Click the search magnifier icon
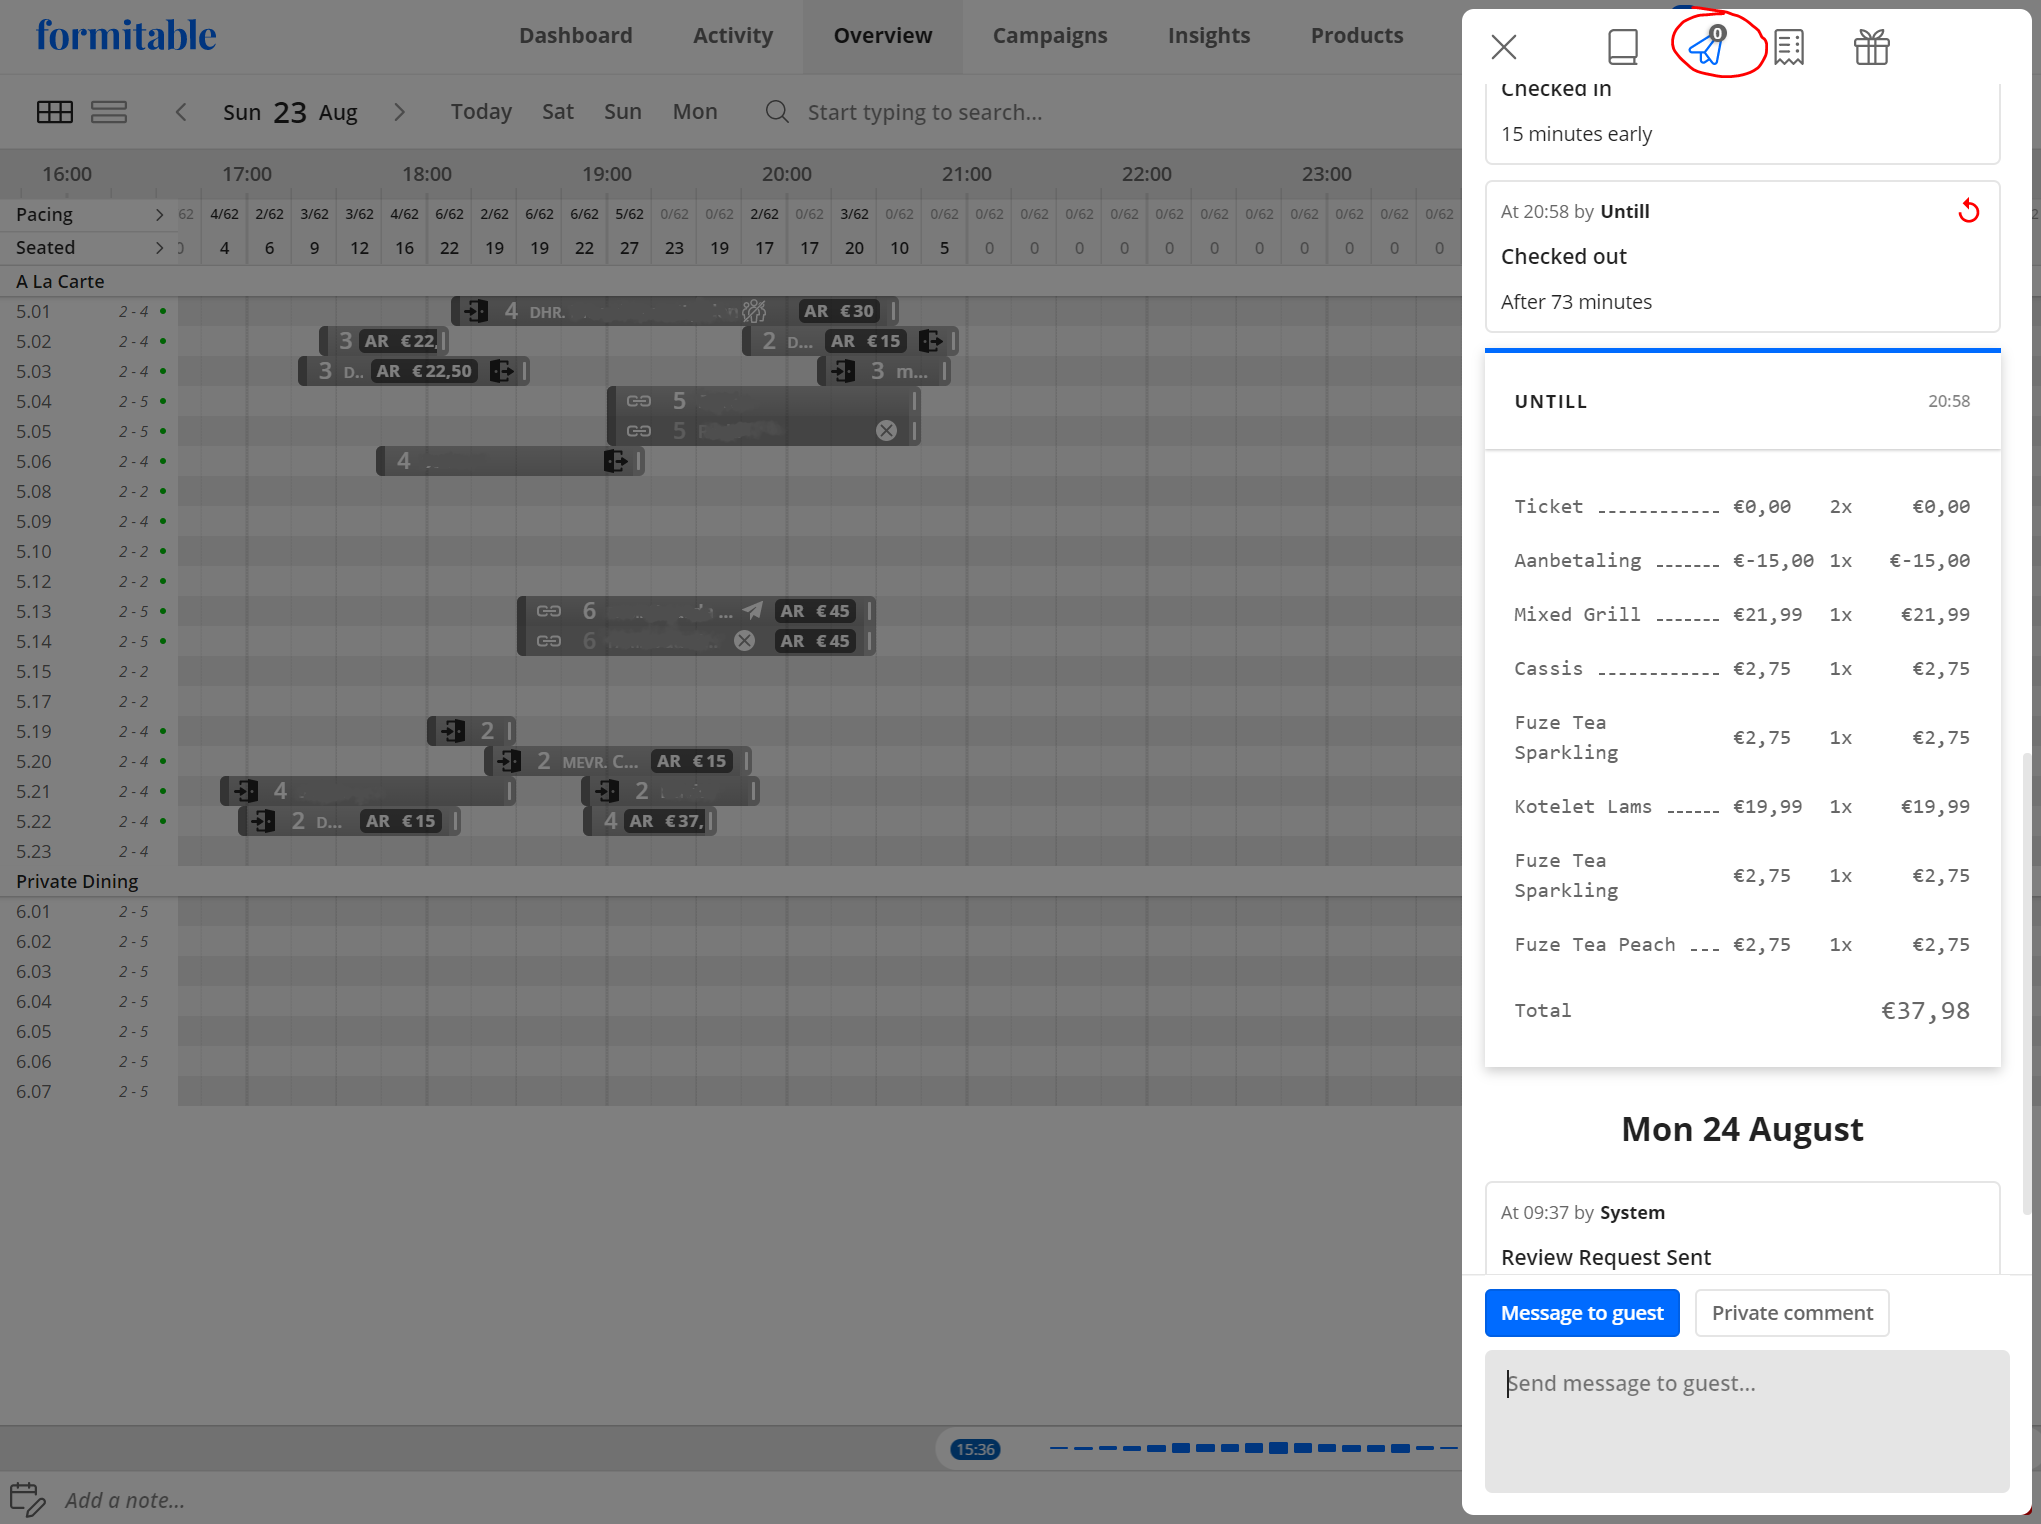Image resolution: width=2041 pixels, height=1524 pixels. [777, 112]
